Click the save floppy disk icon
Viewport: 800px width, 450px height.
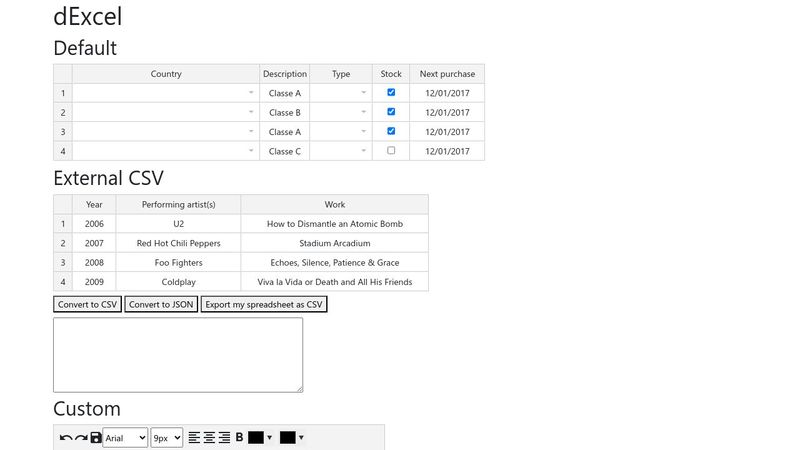point(96,438)
